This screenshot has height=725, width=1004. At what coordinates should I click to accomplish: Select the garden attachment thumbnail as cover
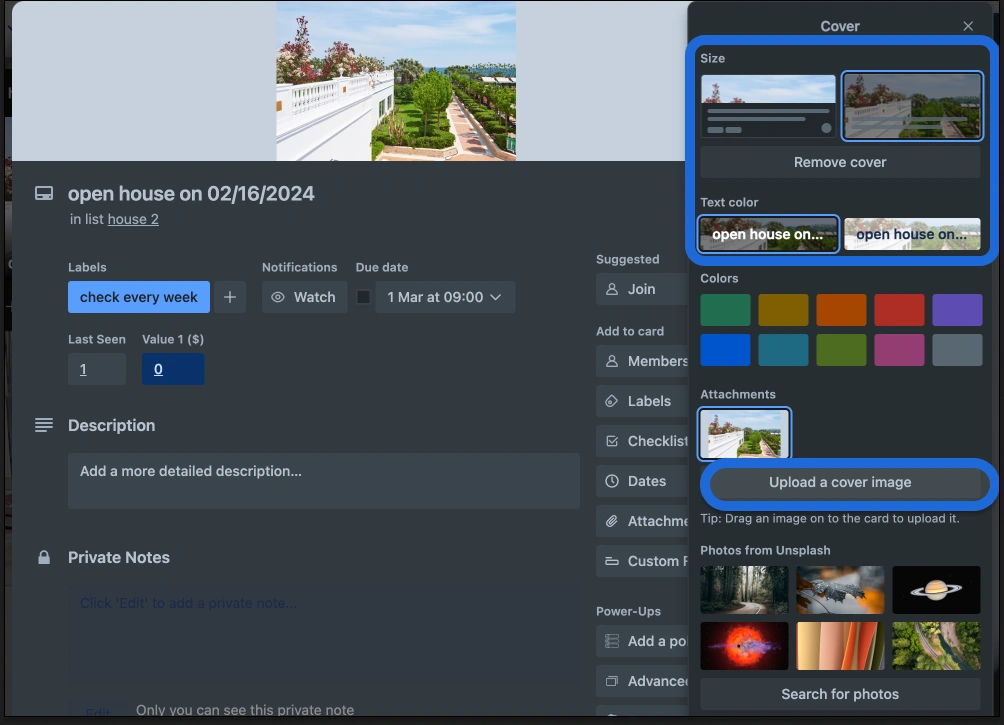[x=744, y=434]
